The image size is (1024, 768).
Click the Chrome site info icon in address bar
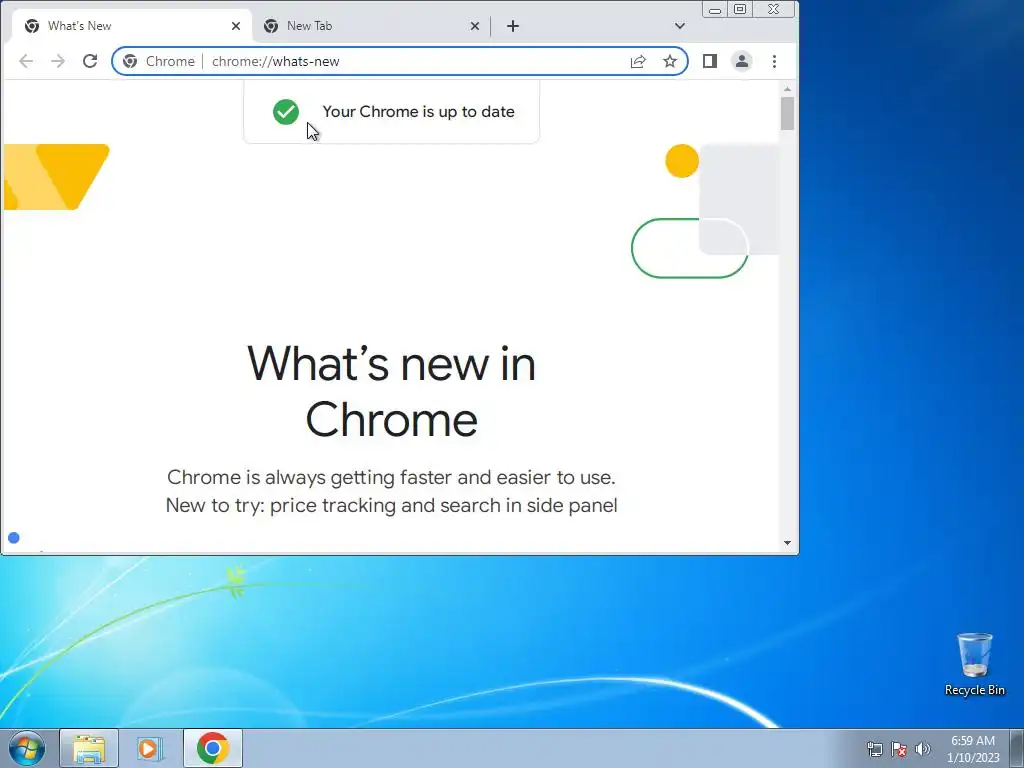130,61
